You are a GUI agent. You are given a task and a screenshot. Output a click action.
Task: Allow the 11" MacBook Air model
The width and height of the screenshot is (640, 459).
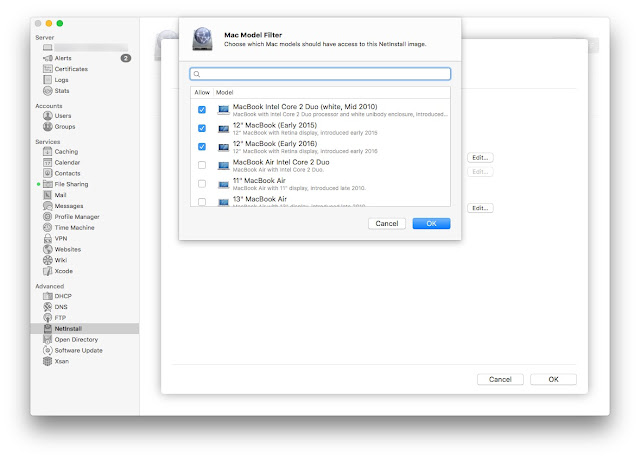pyautogui.click(x=202, y=184)
